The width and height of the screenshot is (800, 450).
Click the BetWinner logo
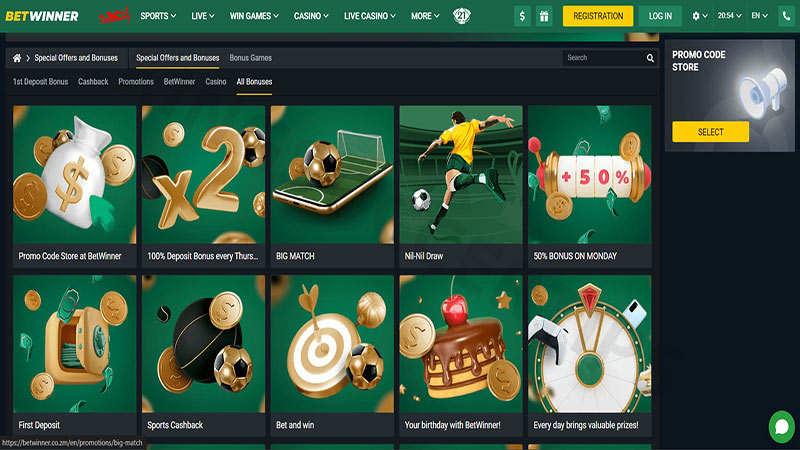pos(42,16)
